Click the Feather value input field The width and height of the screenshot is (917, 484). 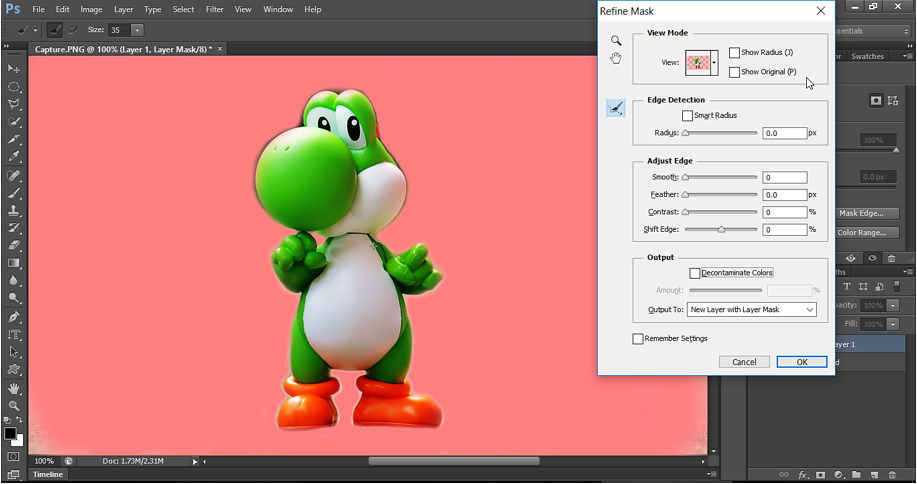coord(785,195)
